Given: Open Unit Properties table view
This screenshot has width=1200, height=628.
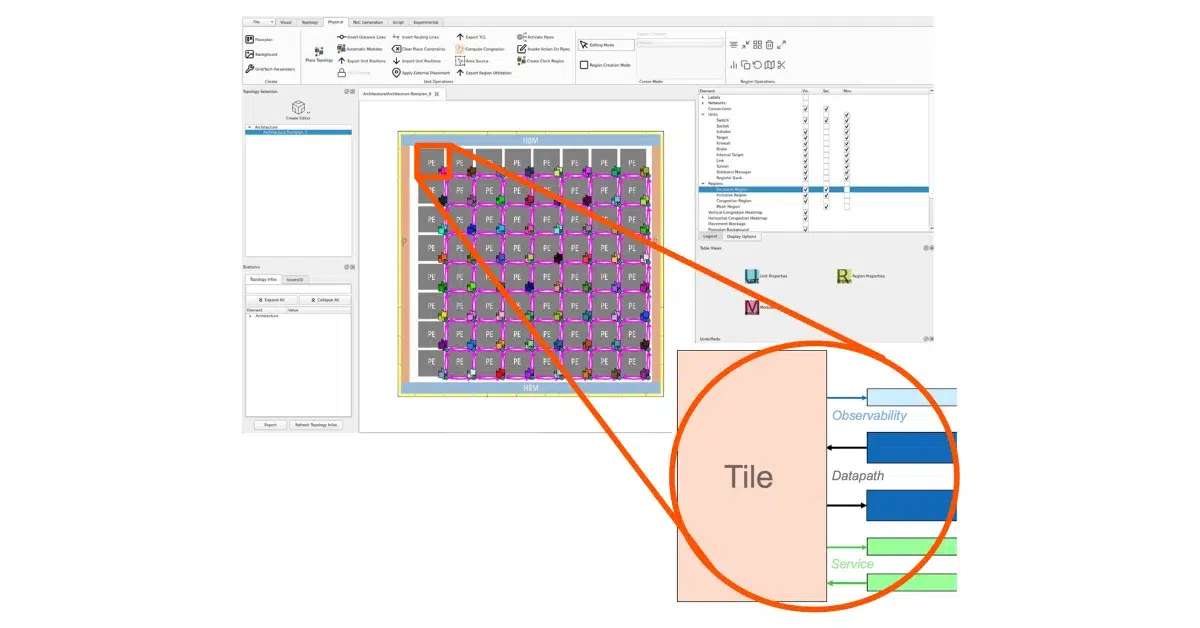Looking at the screenshot, I should pos(766,276).
